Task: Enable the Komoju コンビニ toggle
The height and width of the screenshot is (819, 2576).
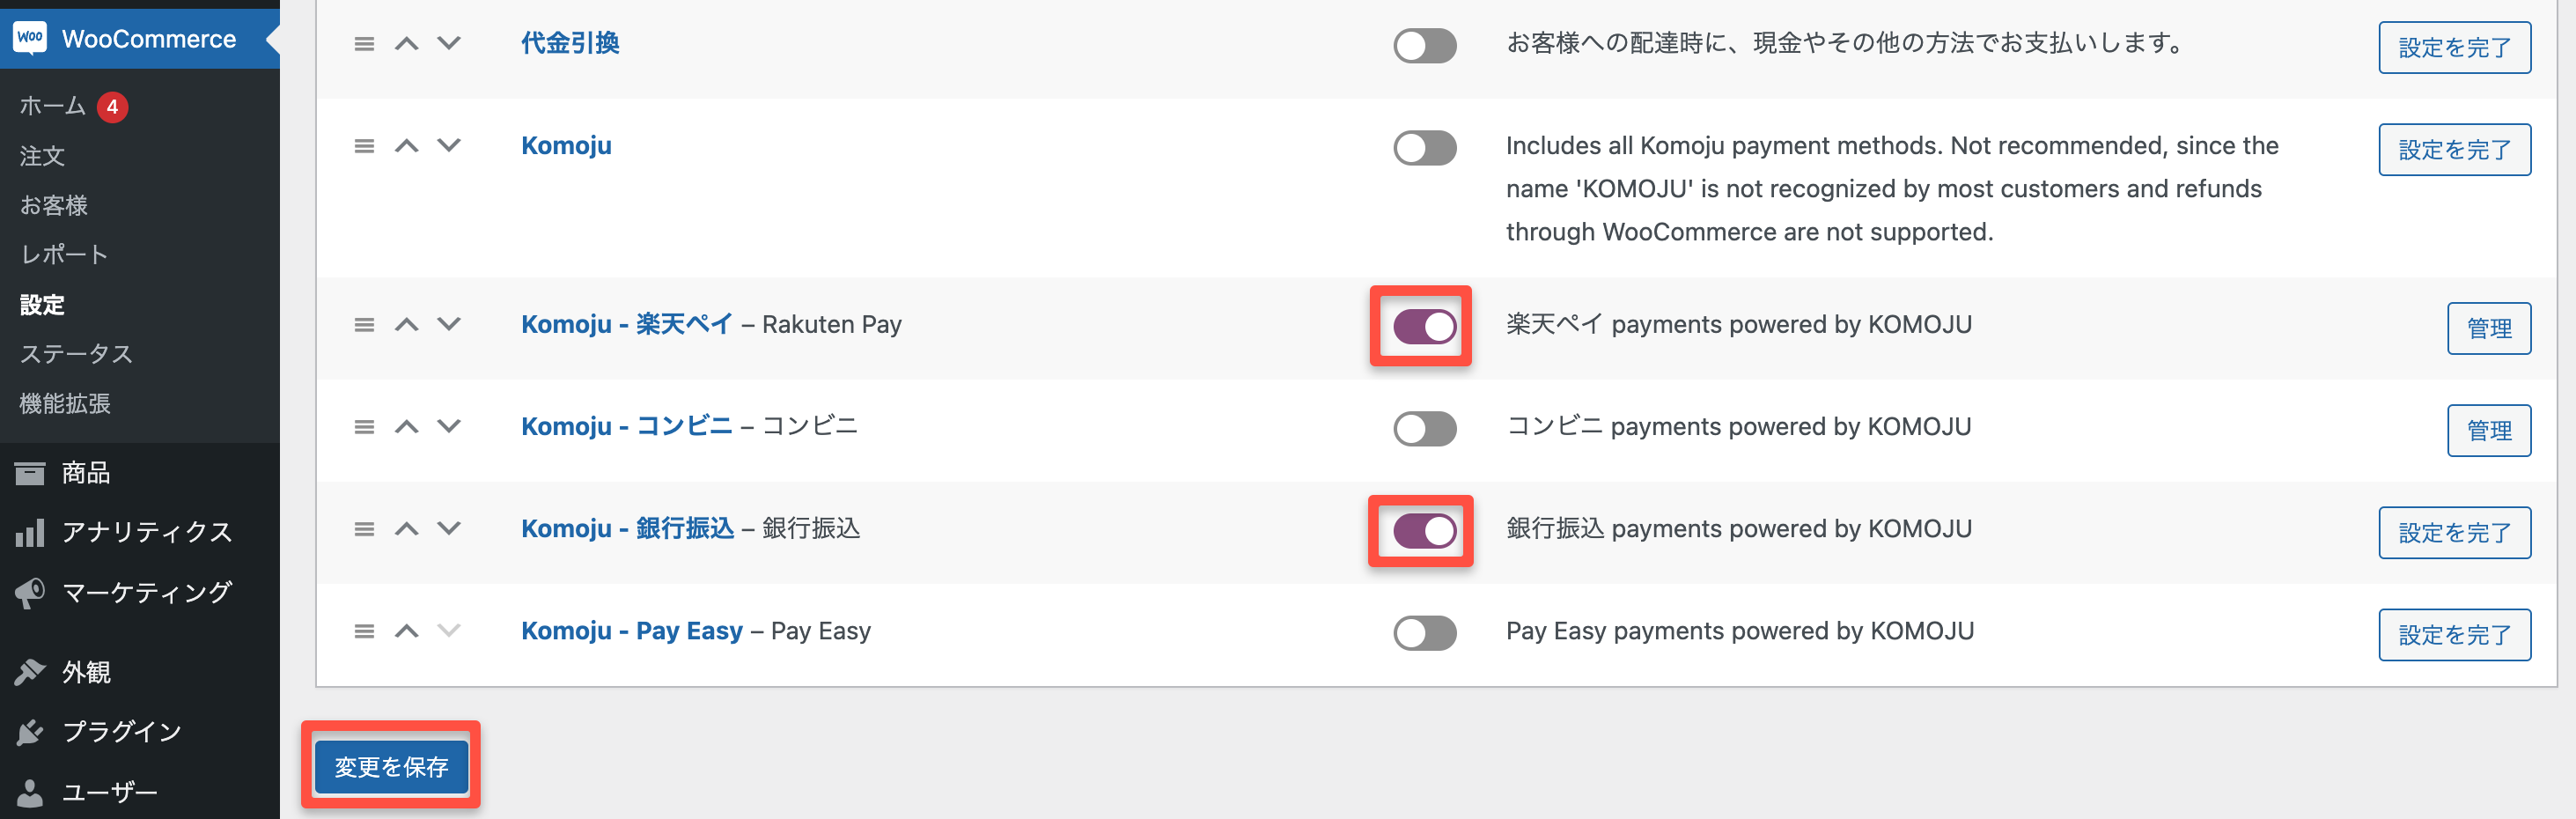Action: (x=1424, y=429)
